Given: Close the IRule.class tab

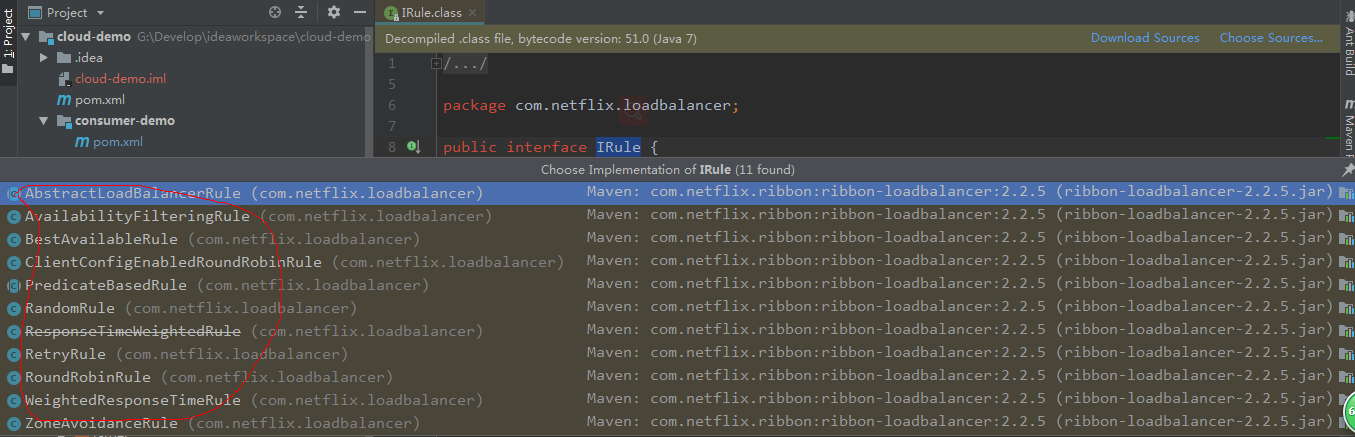Looking at the screenshot, I should (x=471, y=13).
